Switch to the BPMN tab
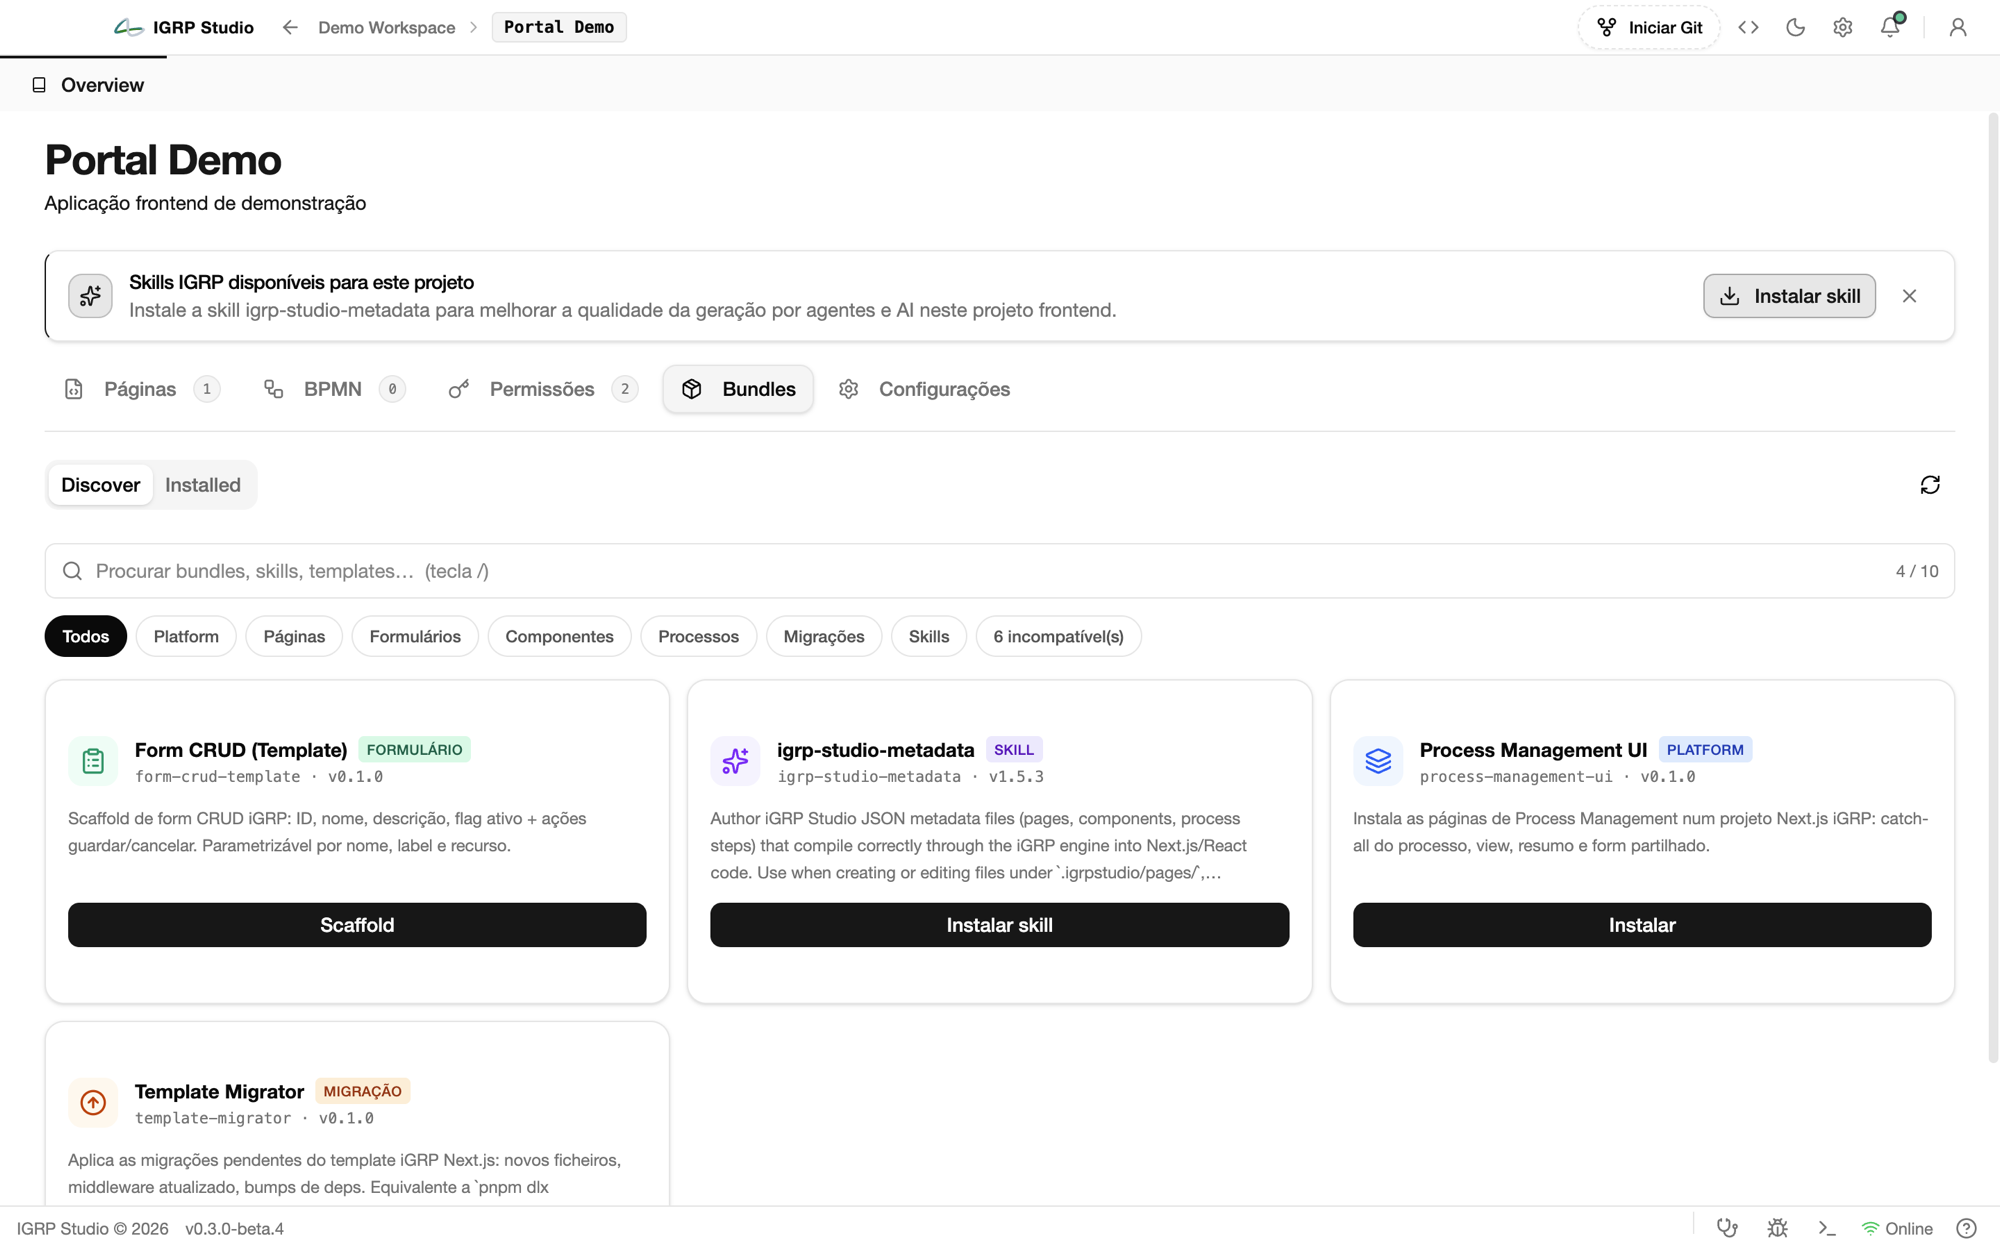Screen dimensions: 2000x1250 point(334,389)
